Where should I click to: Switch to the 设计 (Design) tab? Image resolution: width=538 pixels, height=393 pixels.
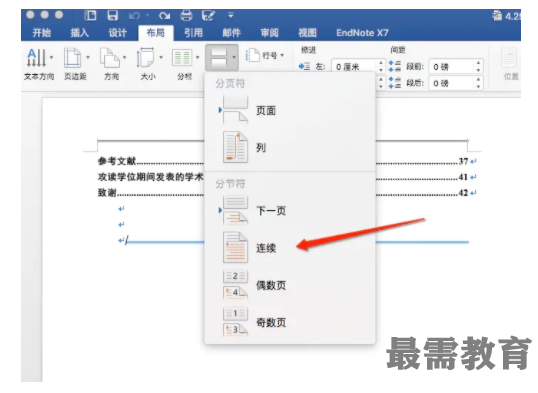coord(118,33)
